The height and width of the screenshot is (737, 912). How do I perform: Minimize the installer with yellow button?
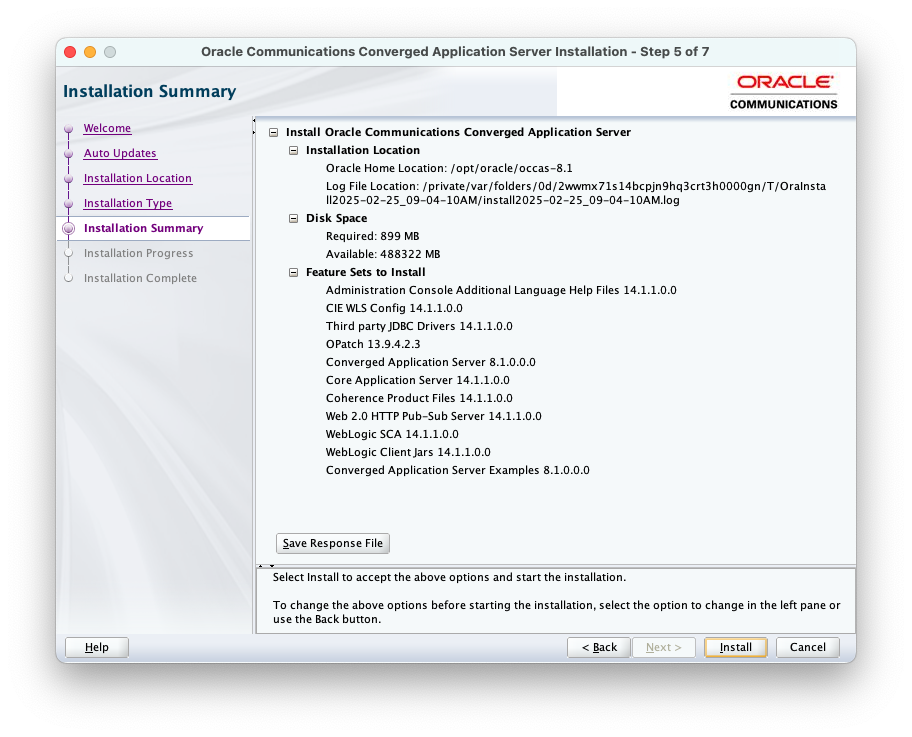click(x=90, y=52)
